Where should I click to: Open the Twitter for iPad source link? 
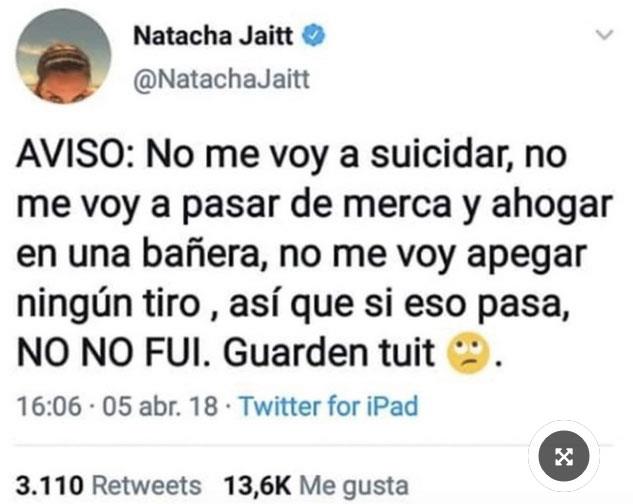tap(329, 406)
